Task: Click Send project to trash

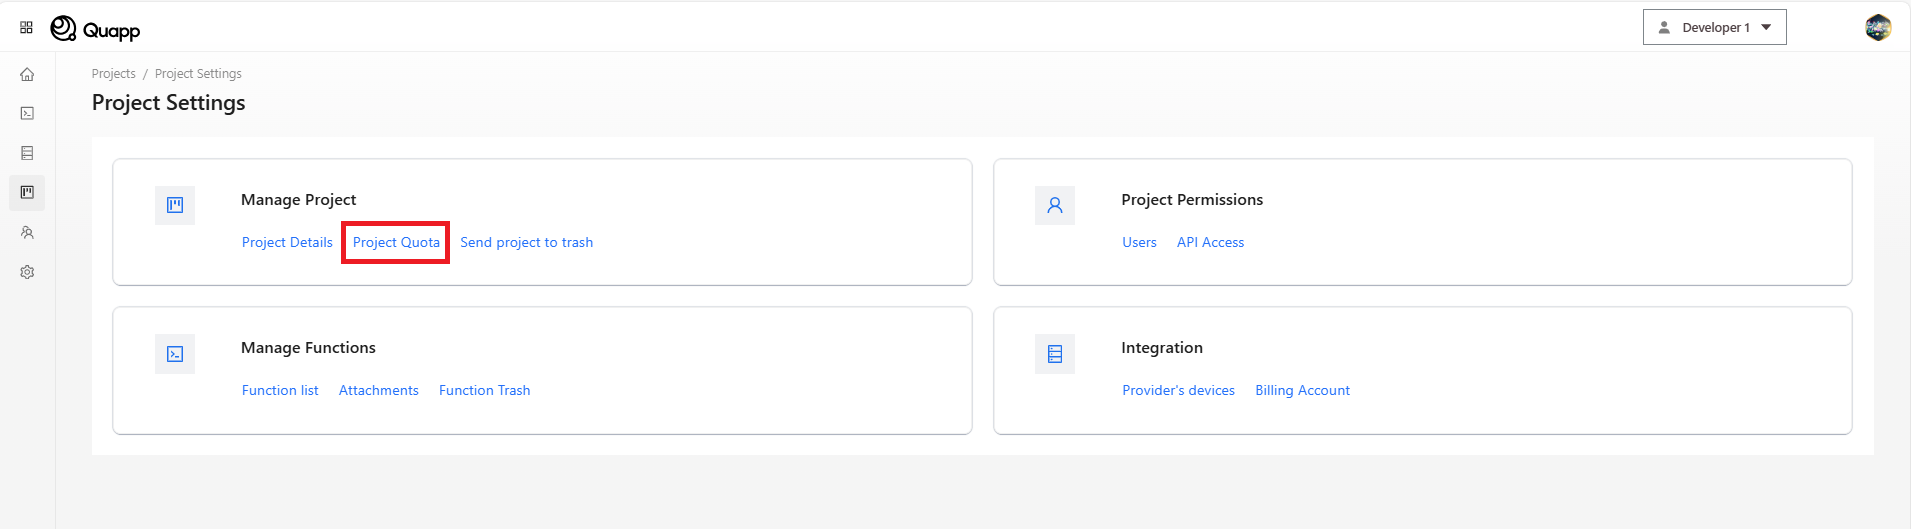Action: coord(527,242)
